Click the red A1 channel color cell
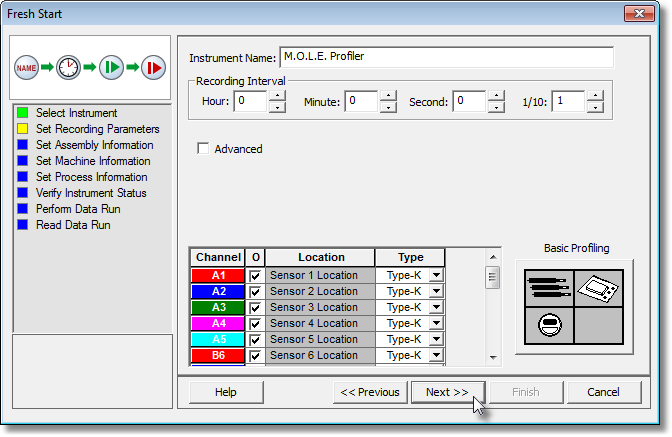This screenshot has width=672, height=437. (218, 275)
